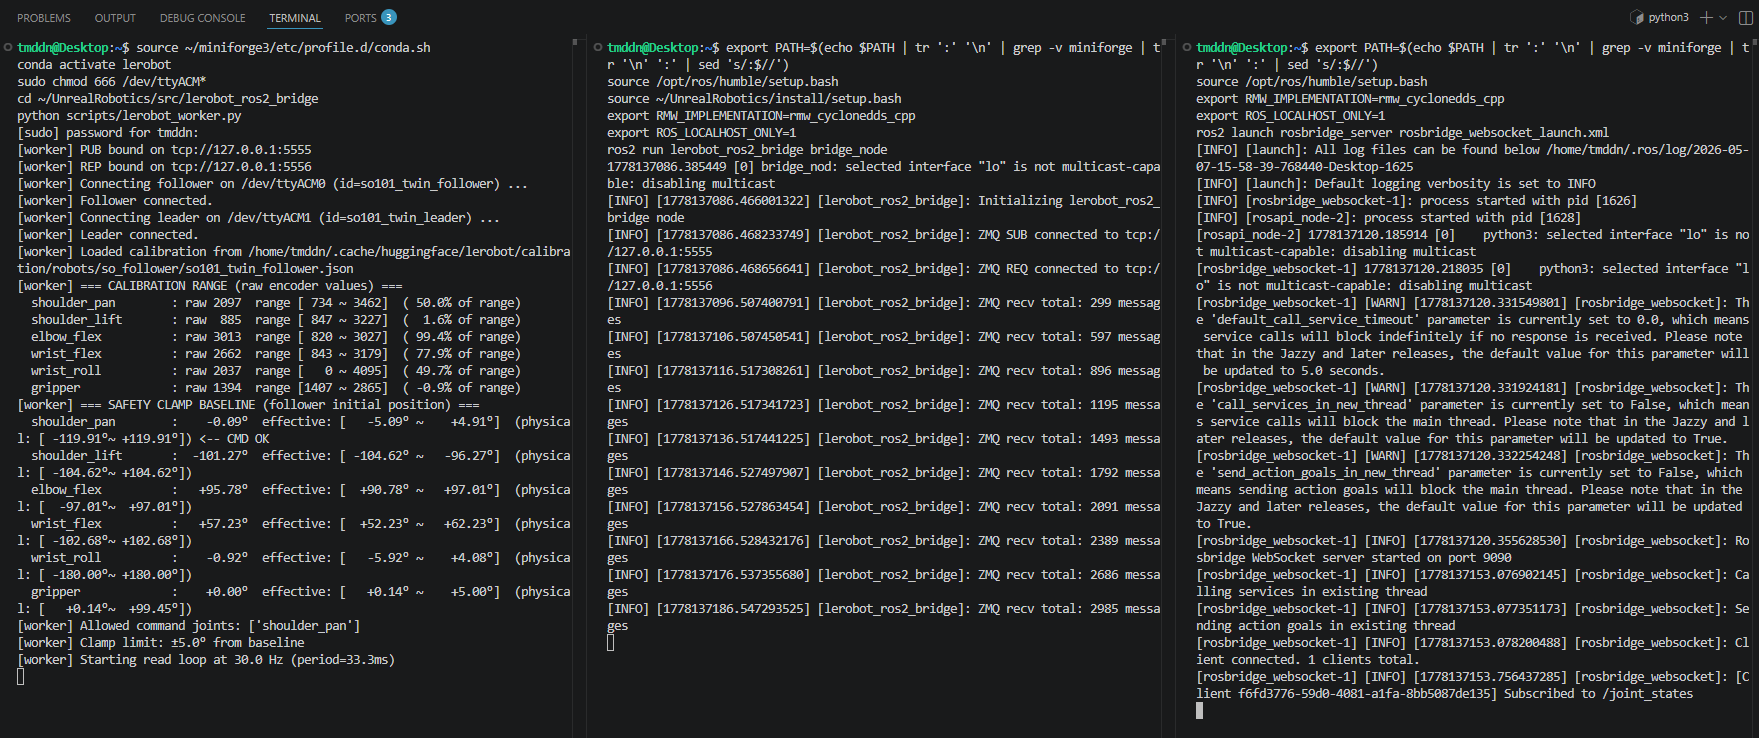This screenshot has width=1759, height=738.
Task: Click the rosbridge terminal cursor block
Action: pos(1200,710)
